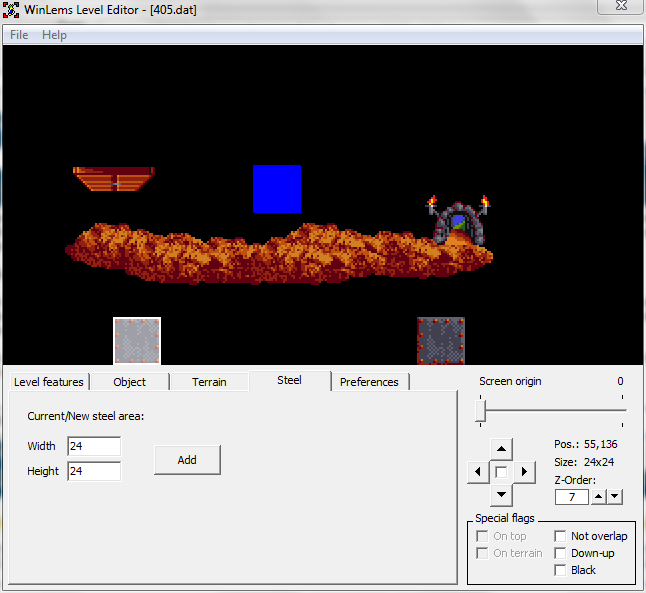Click the Add steel area button
The image size is (646, 593).
[187, 460]
